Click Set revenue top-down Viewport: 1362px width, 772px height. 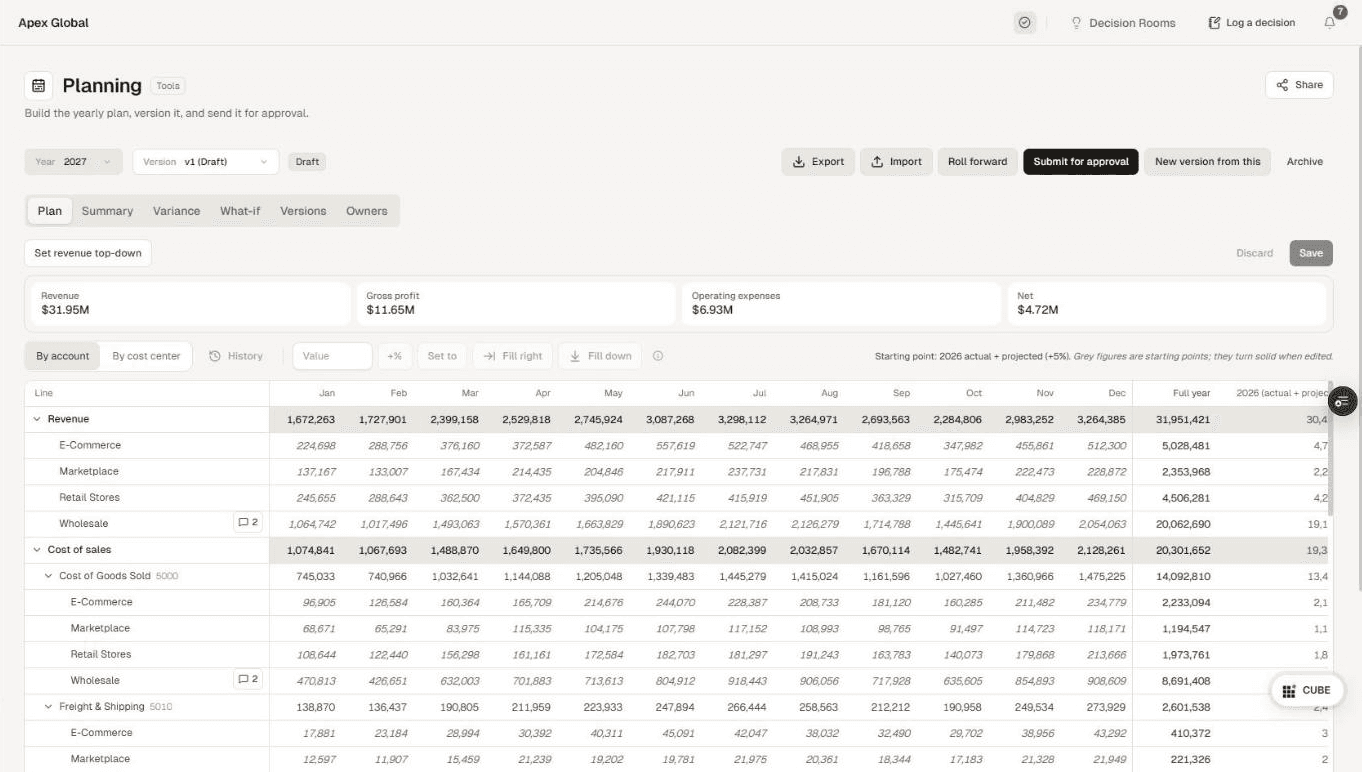coord(88,253)
